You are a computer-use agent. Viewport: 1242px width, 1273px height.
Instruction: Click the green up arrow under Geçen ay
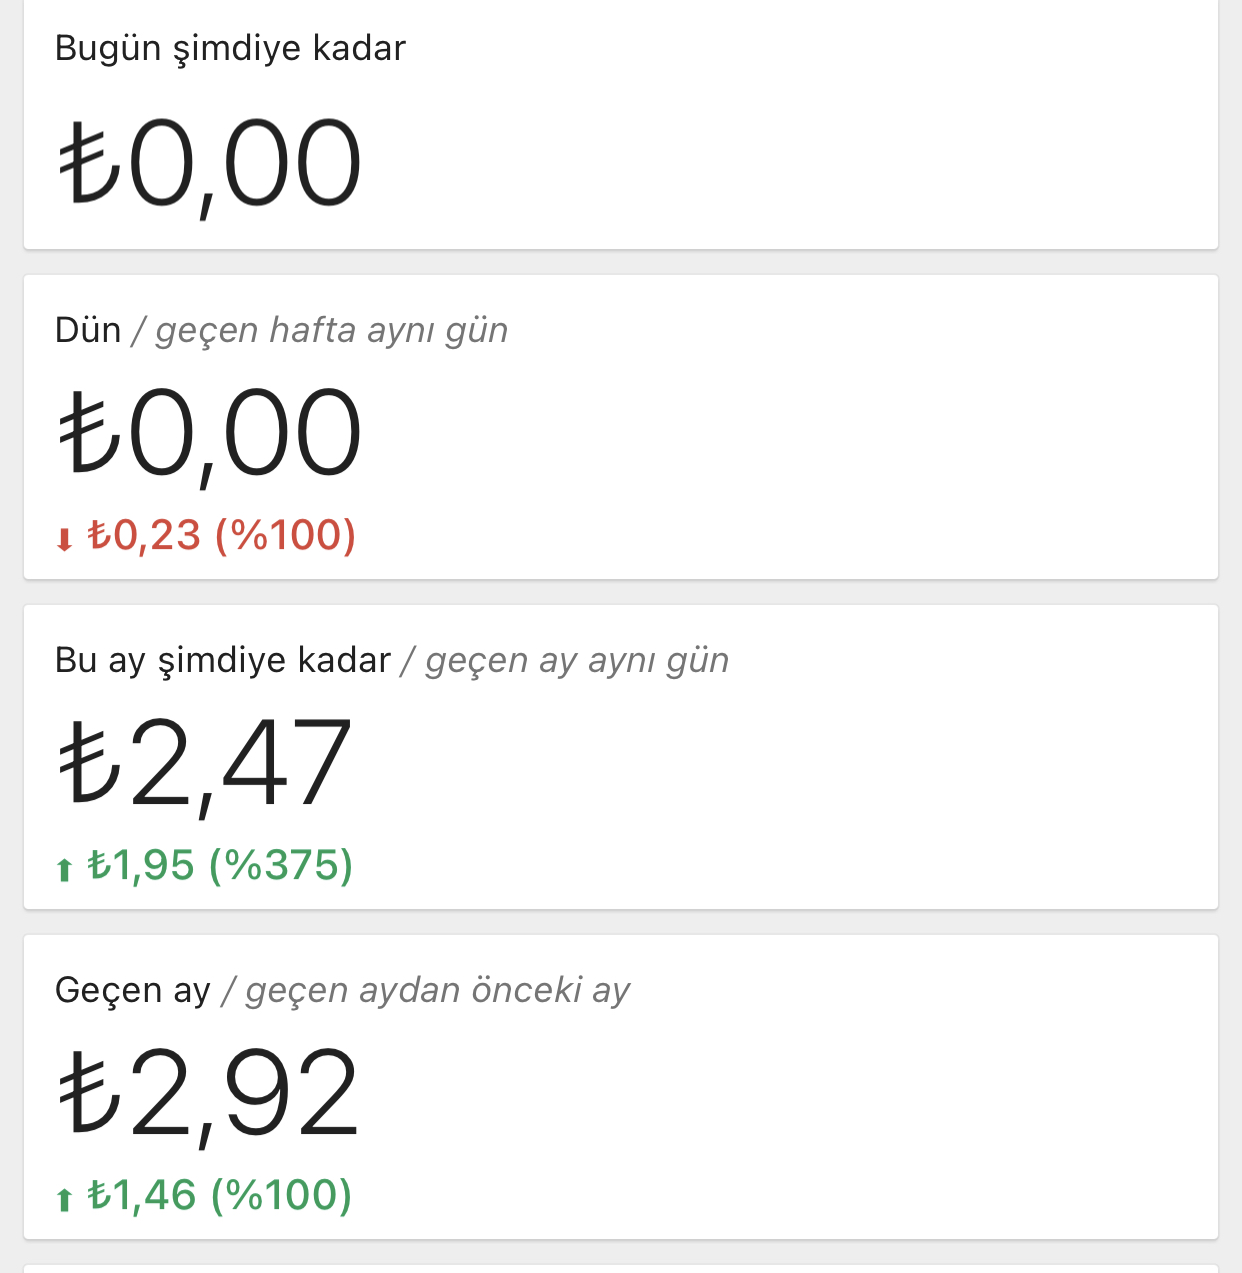click(x=64, y=1199)
